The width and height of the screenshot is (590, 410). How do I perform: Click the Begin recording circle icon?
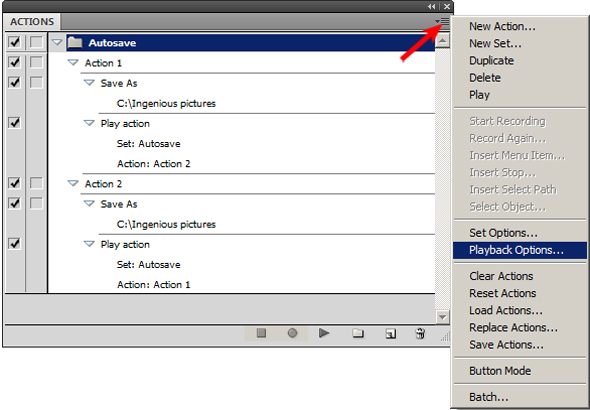[292, 333]
